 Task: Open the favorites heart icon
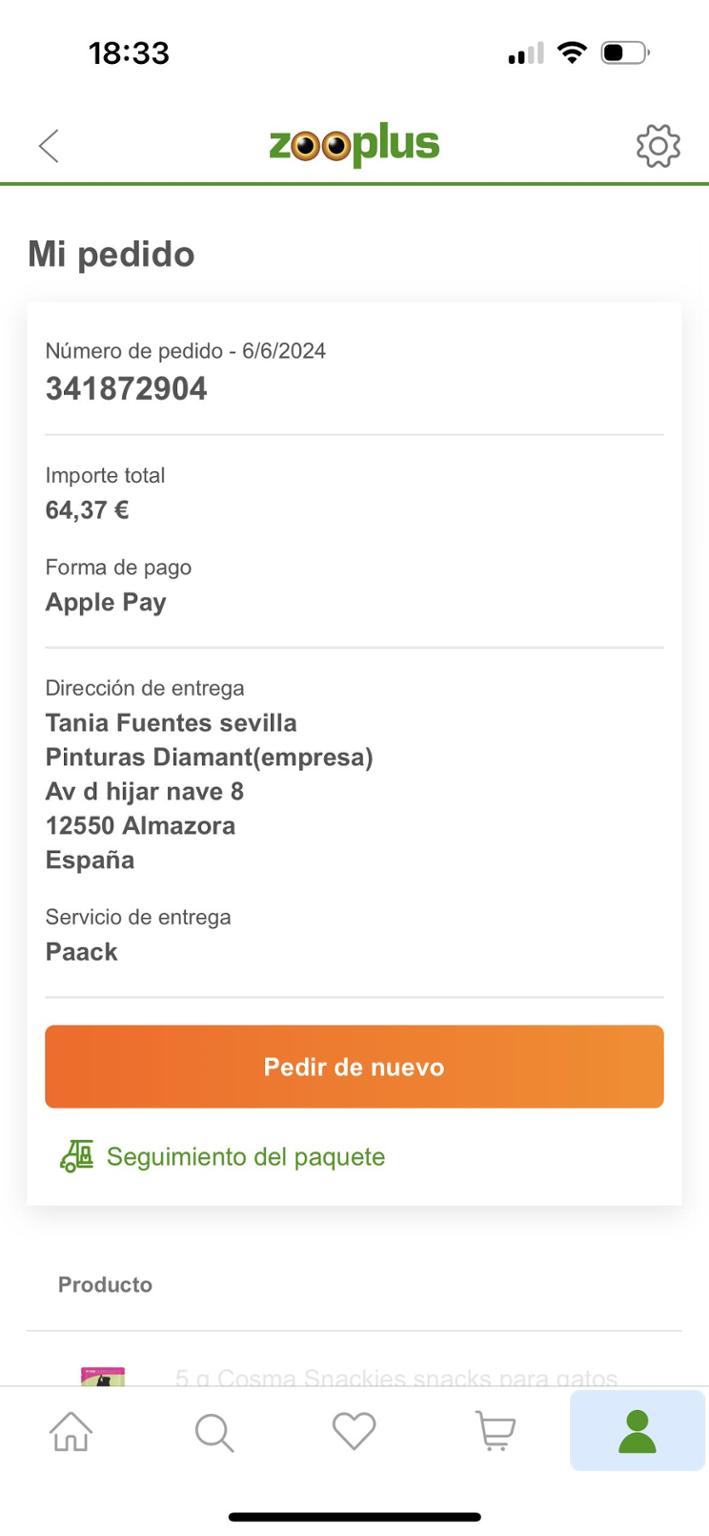pyautogui.click(x=354, y=1431)
